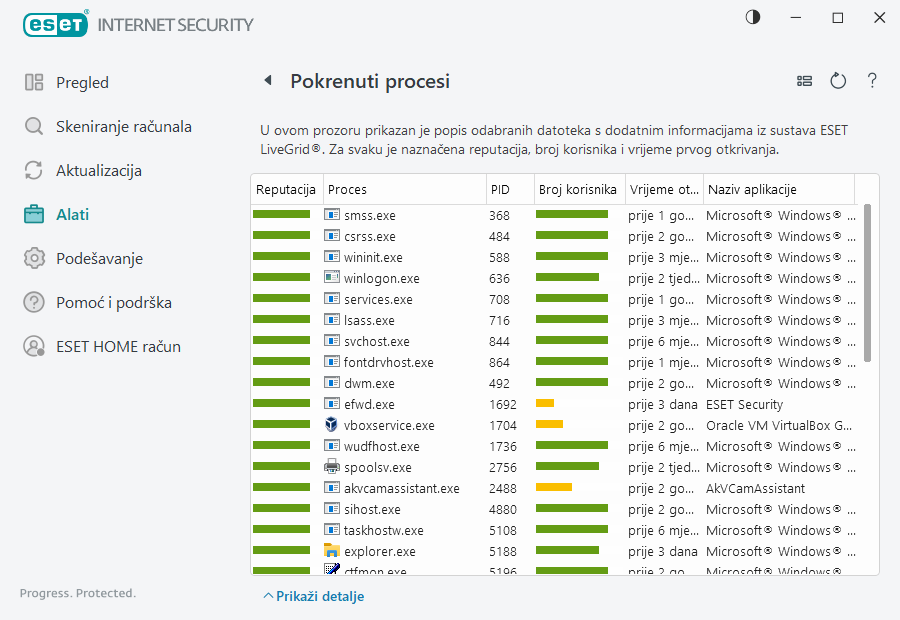Click the back arrow beside Pokrenuti procesi
This screenshot has width=900, height=620.
[x=267, y=81]
